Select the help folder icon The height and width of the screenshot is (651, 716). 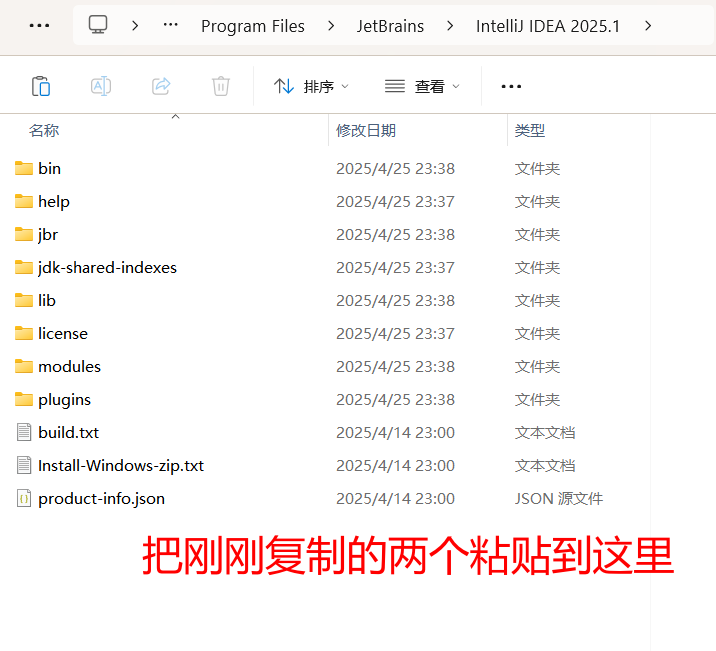click(24, 201)
